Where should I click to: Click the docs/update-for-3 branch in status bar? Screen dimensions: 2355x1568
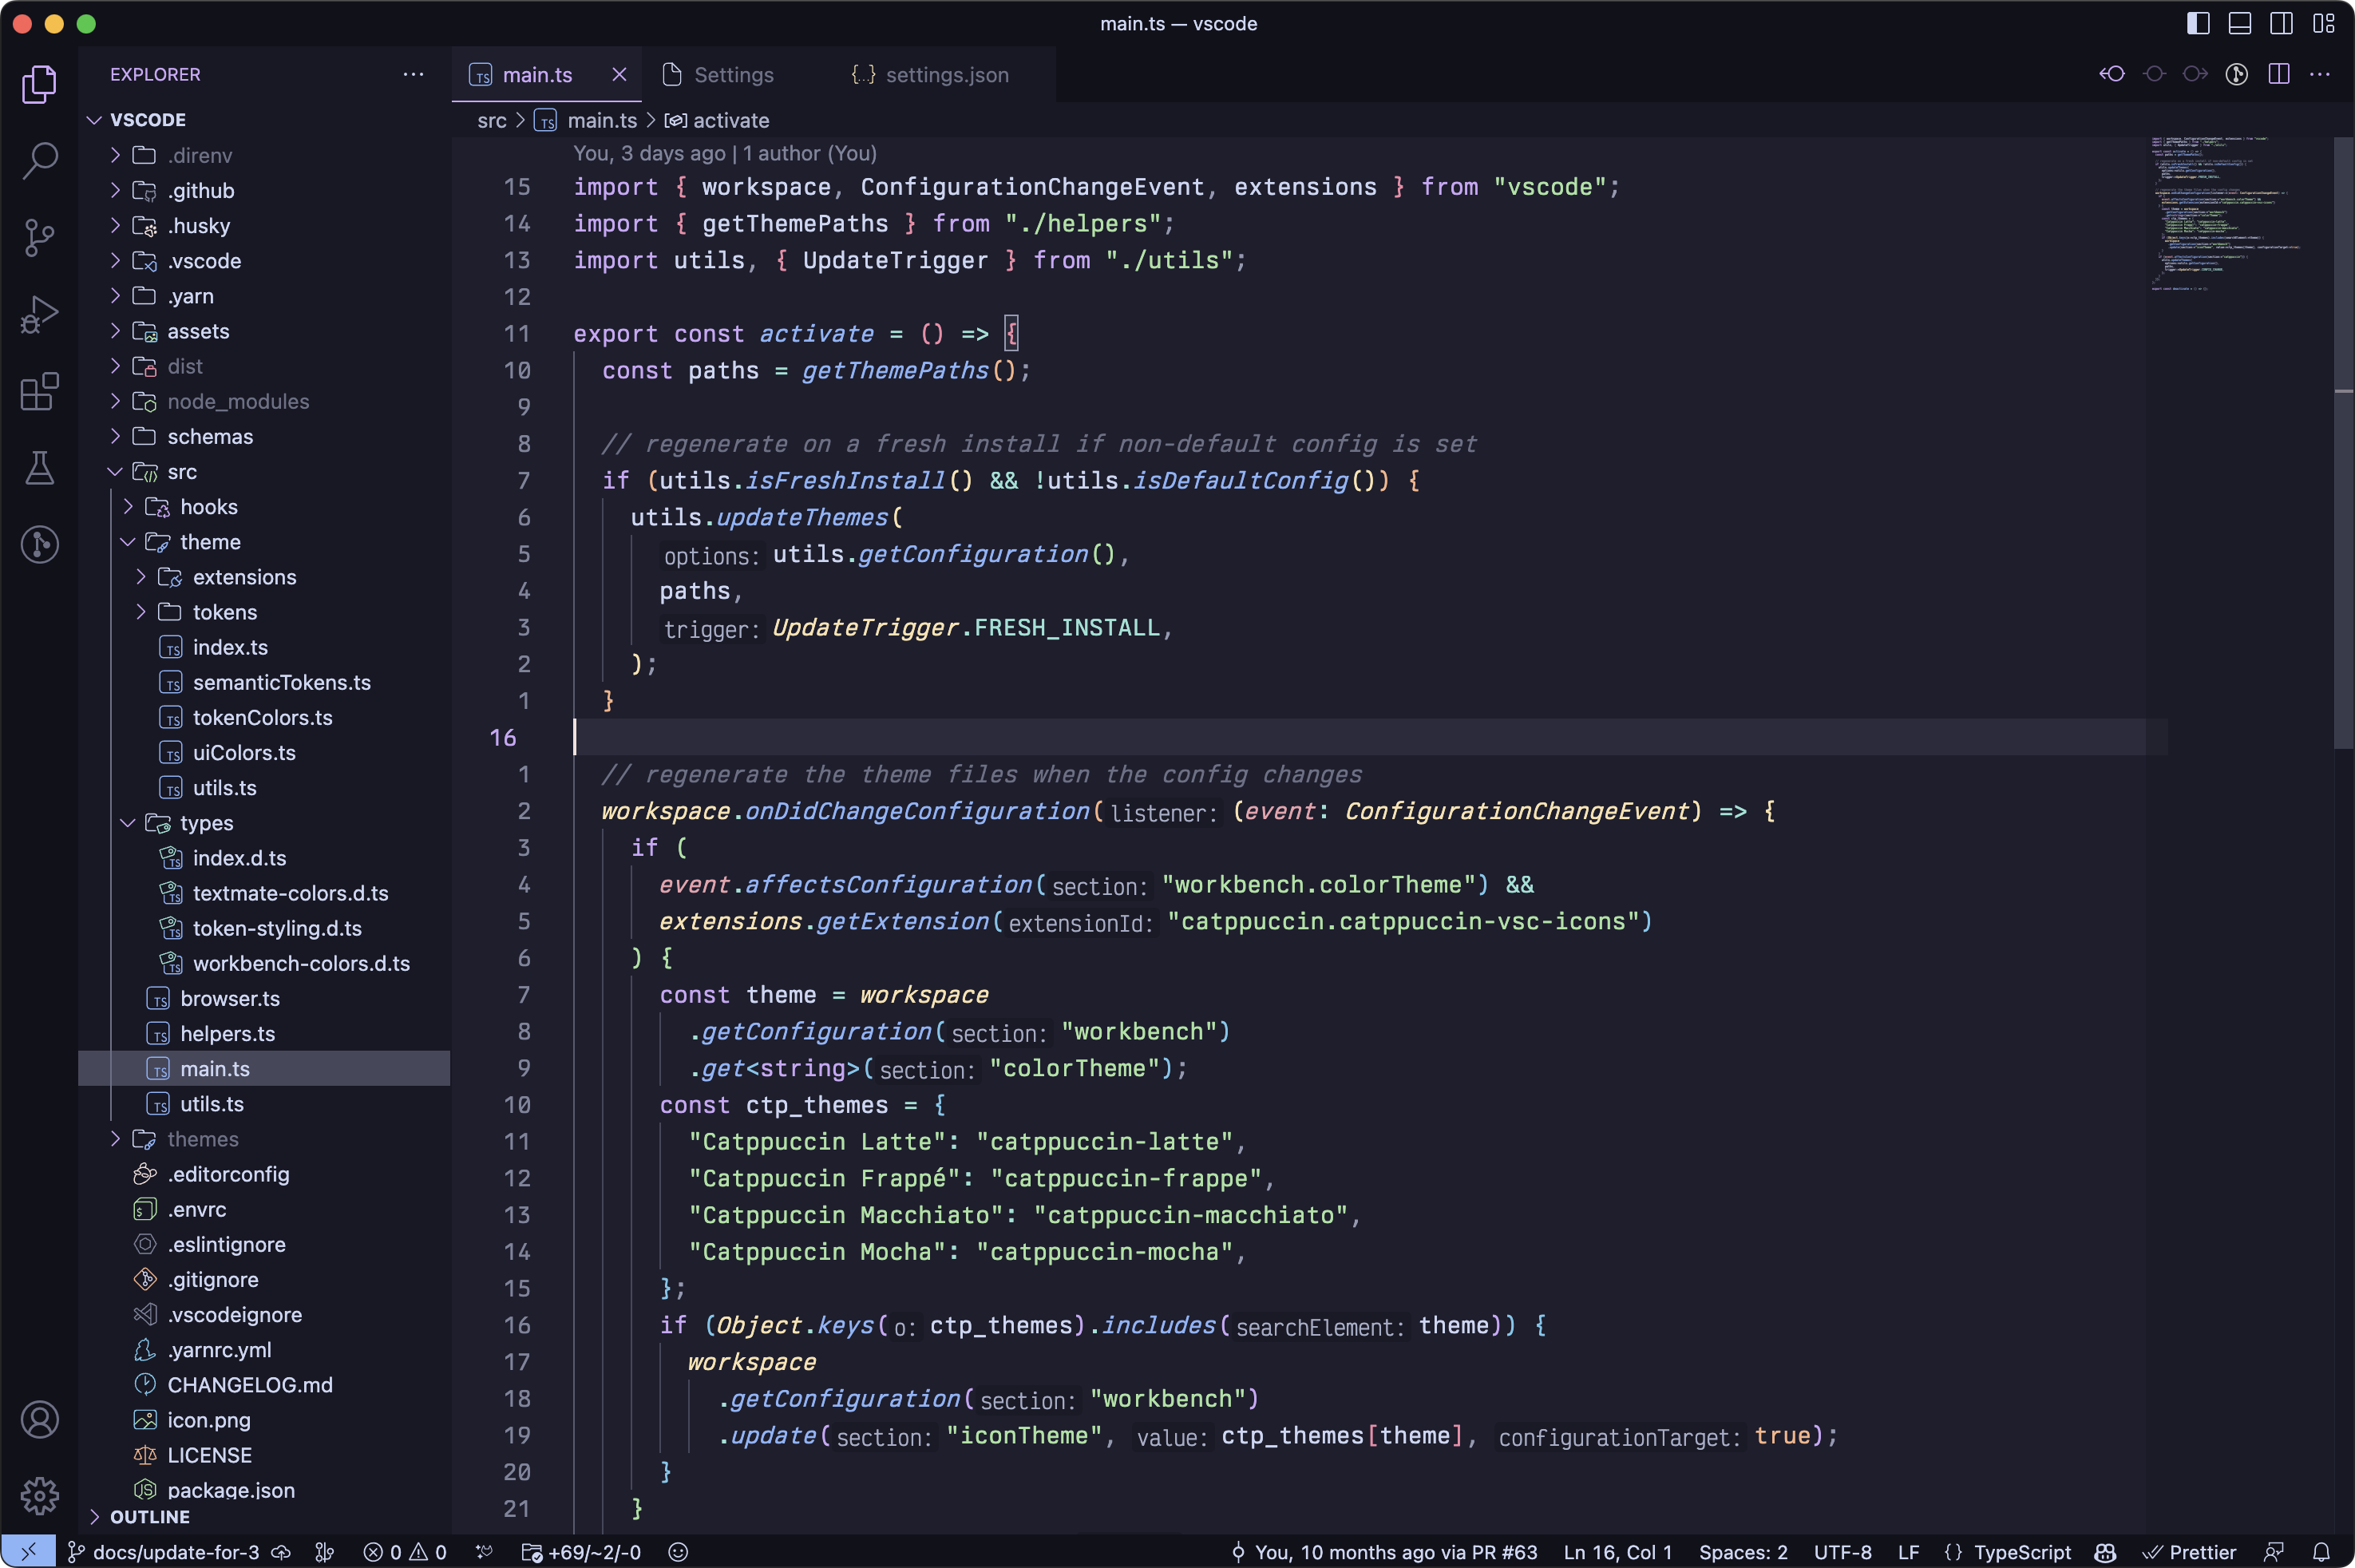pos(175,1552)
